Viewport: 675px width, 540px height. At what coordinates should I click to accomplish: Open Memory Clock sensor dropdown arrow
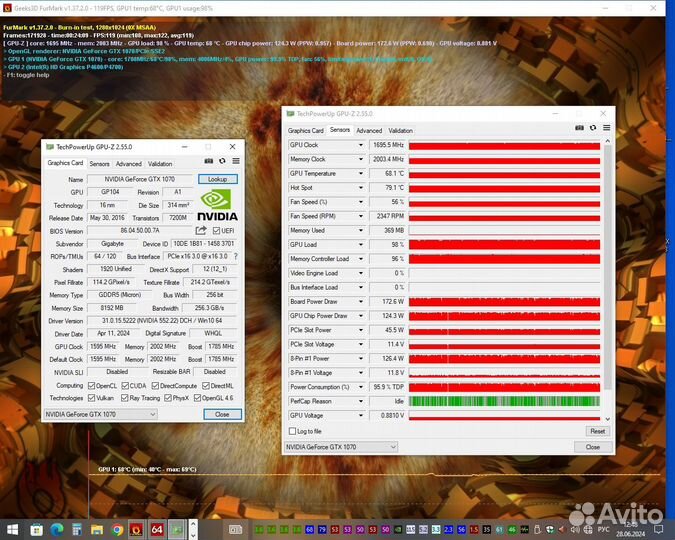(361, 159)
